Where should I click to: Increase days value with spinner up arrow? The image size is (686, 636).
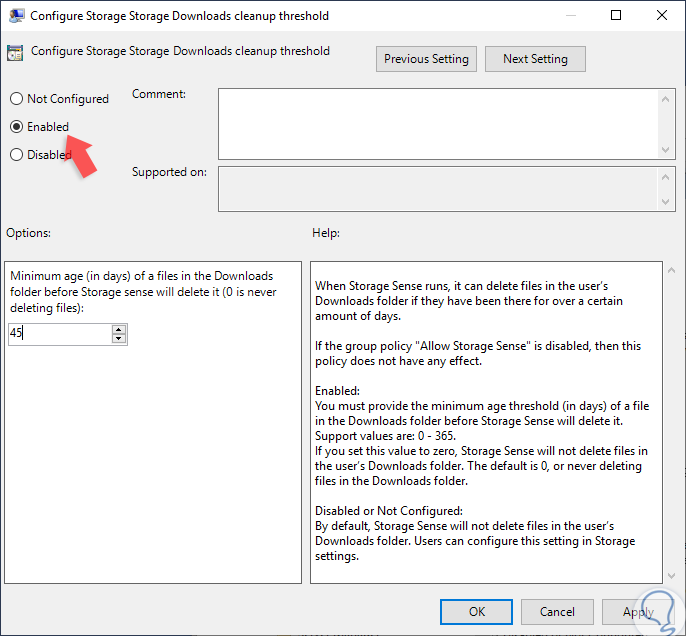[x=119, y=329]
